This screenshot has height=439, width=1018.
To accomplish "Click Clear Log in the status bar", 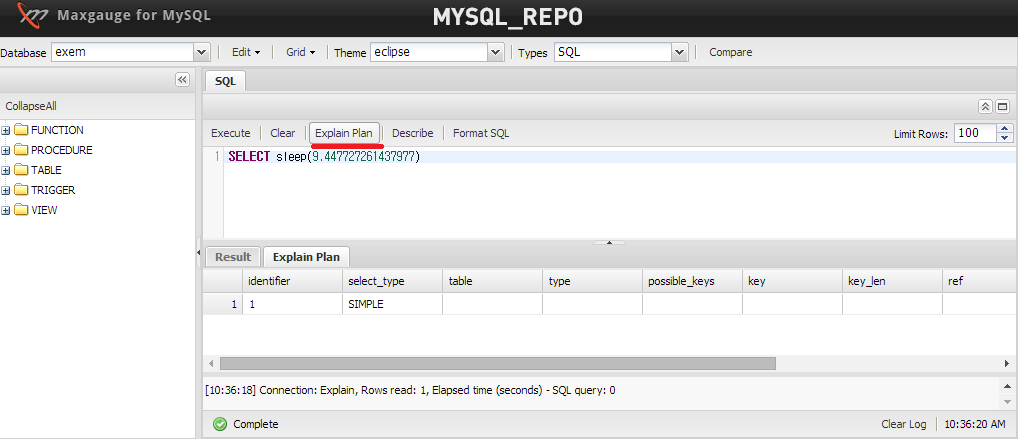I will (x=903, y=424).
